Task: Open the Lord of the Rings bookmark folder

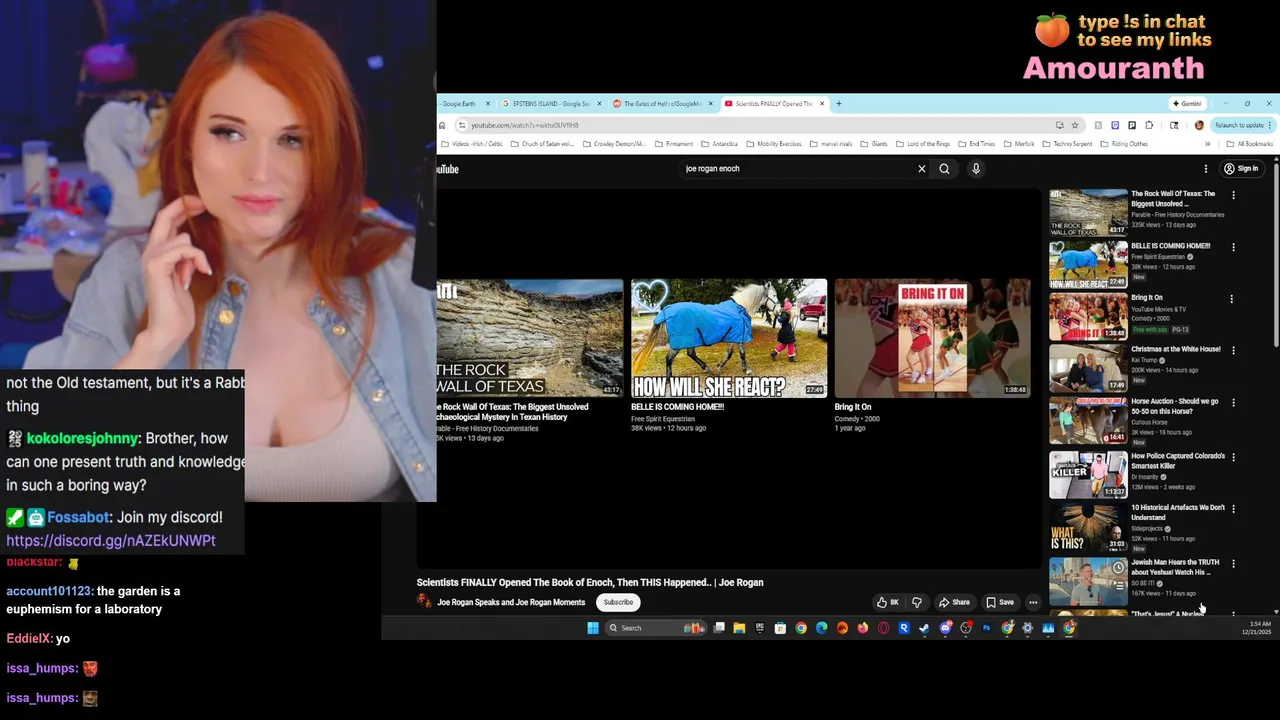Action: click(x=922, y=144)
